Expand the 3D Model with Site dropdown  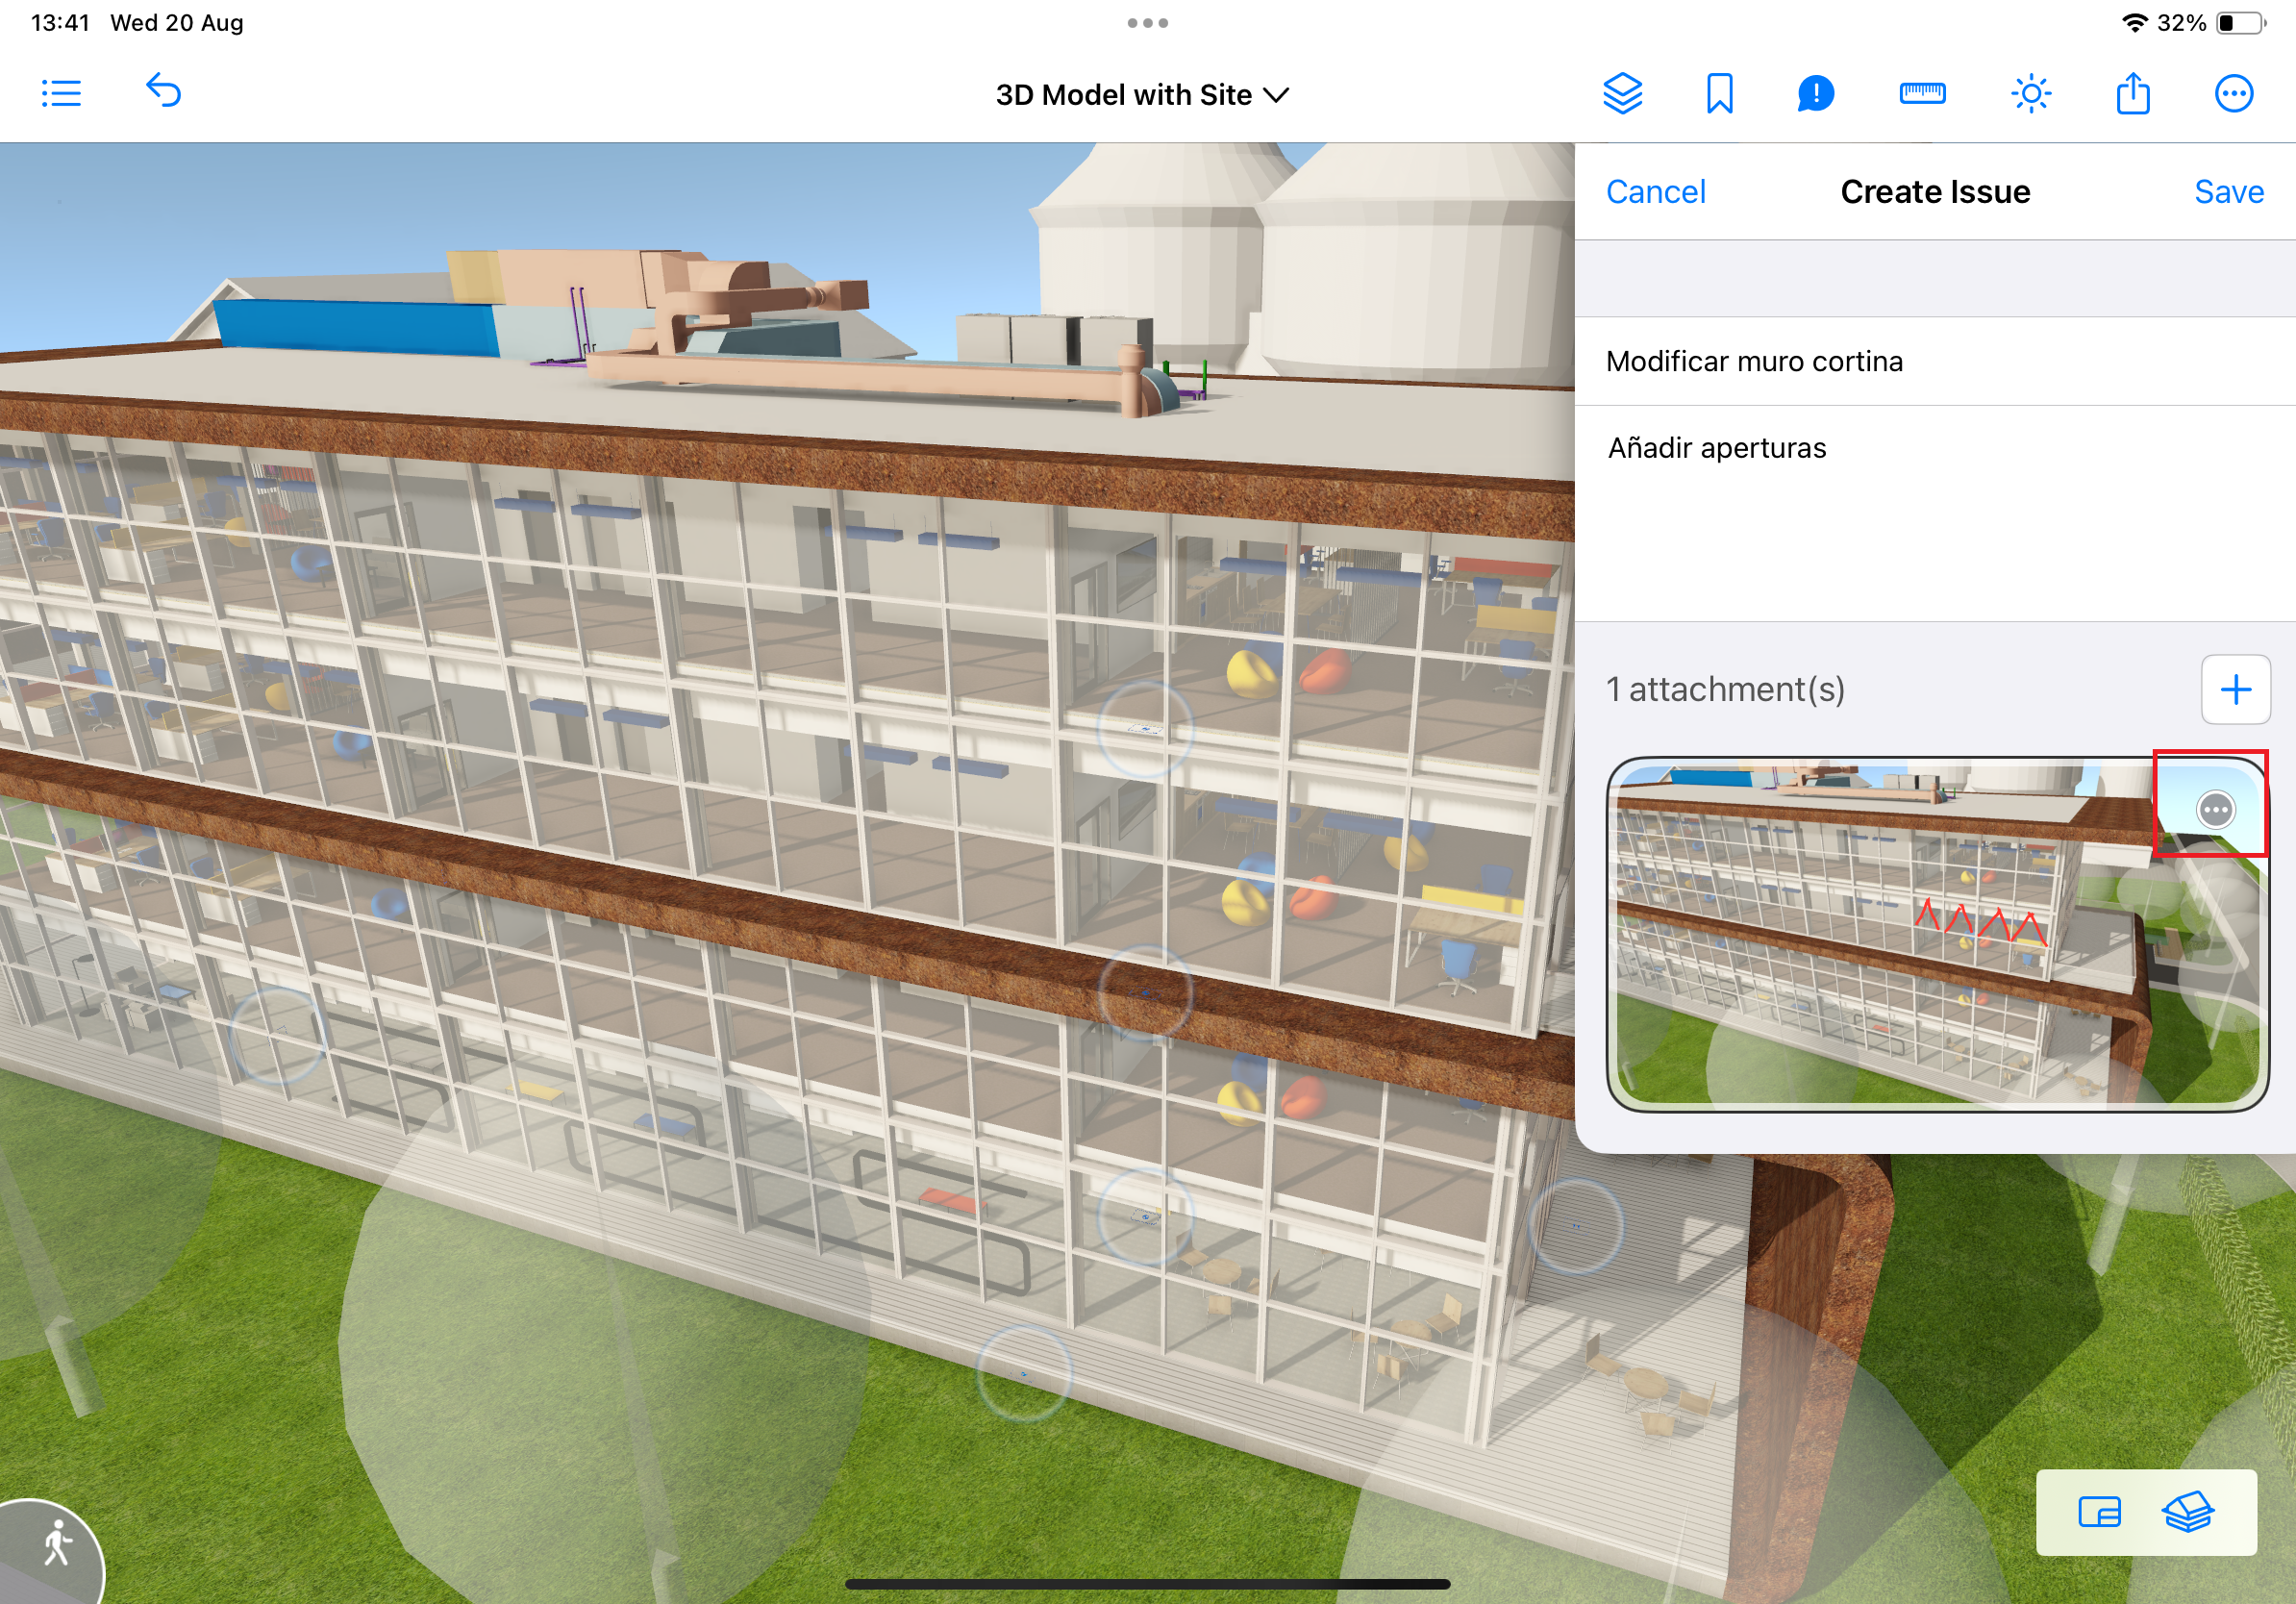pos(1142,95)
